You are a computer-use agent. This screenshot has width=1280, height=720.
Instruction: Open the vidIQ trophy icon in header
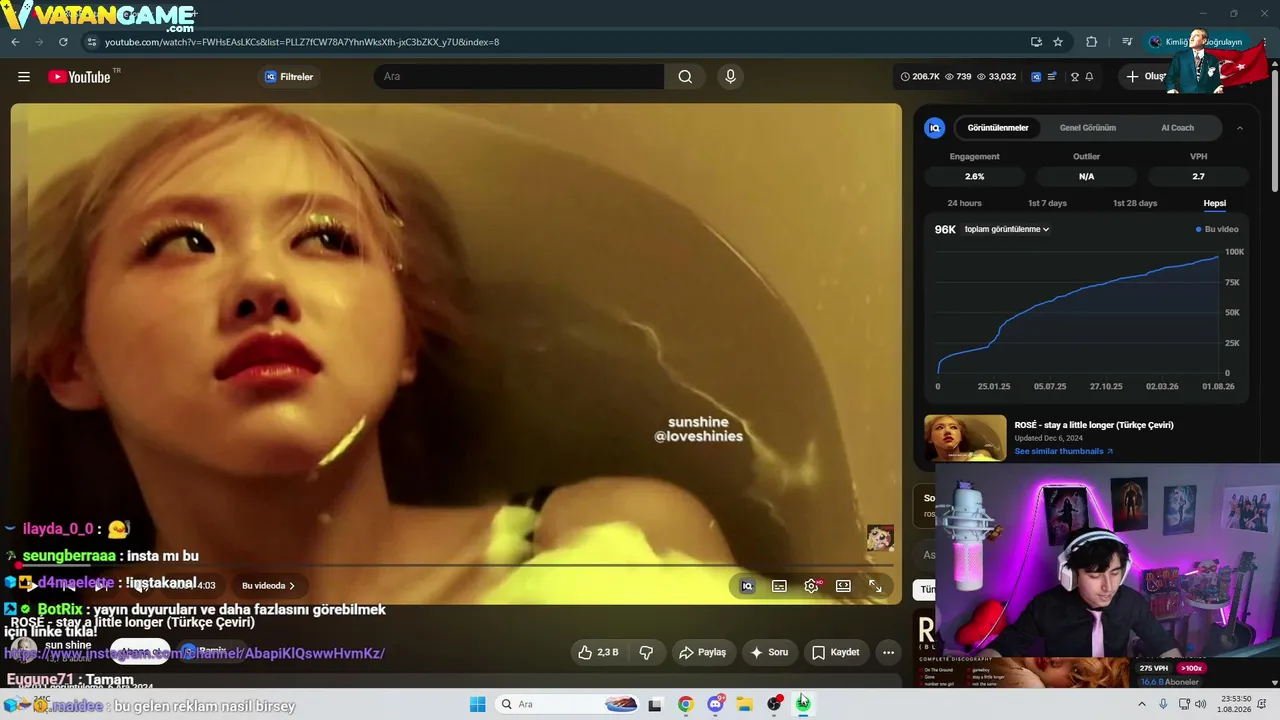pyautogui.click(x=1075, y=77)
